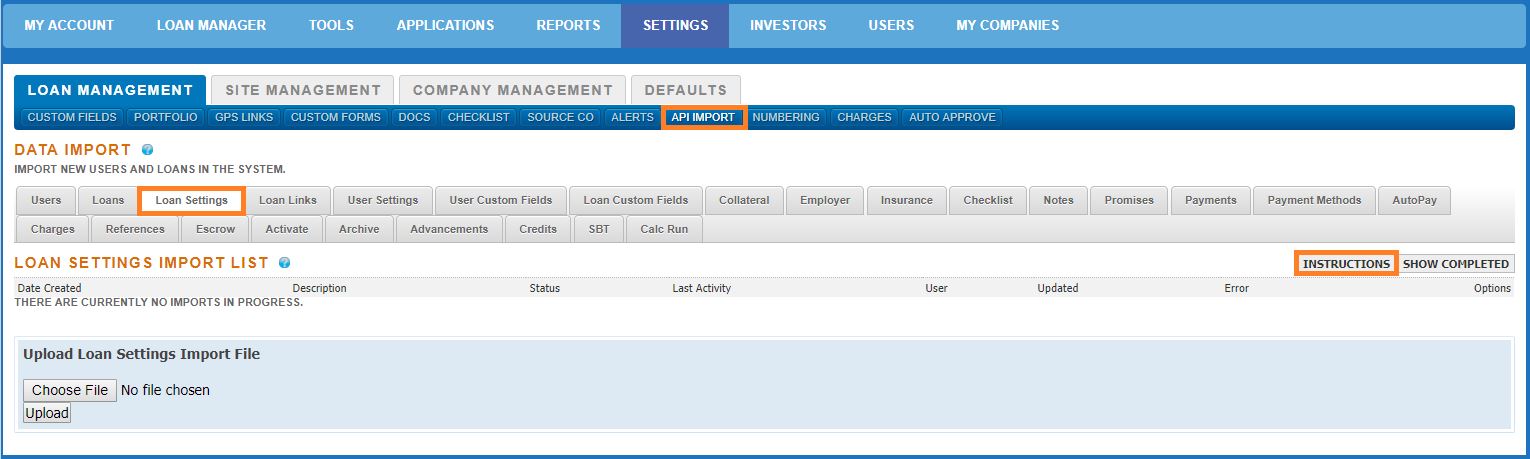Go to GPS Links section
1530x459 pixels.
pyautogui.click(x=244, y=117)
